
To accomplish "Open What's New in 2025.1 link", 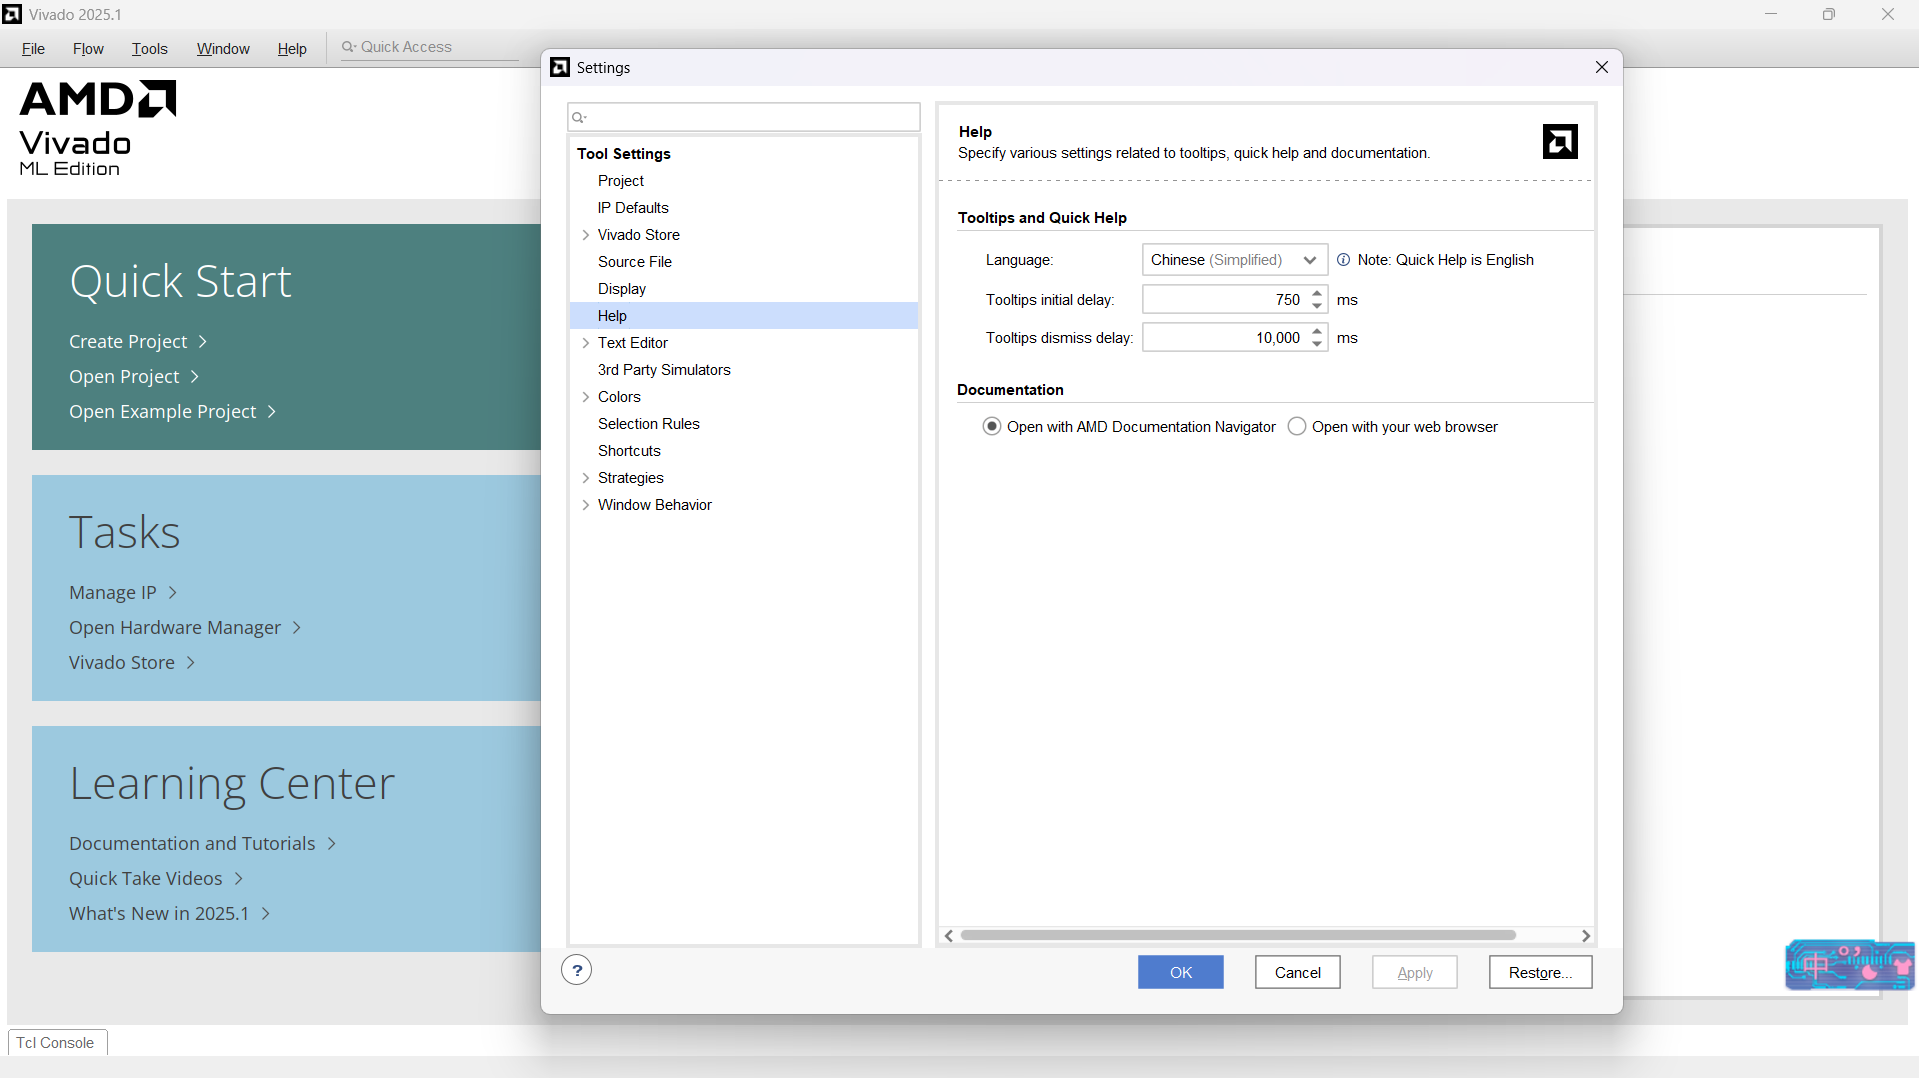I will coord(169,914).
